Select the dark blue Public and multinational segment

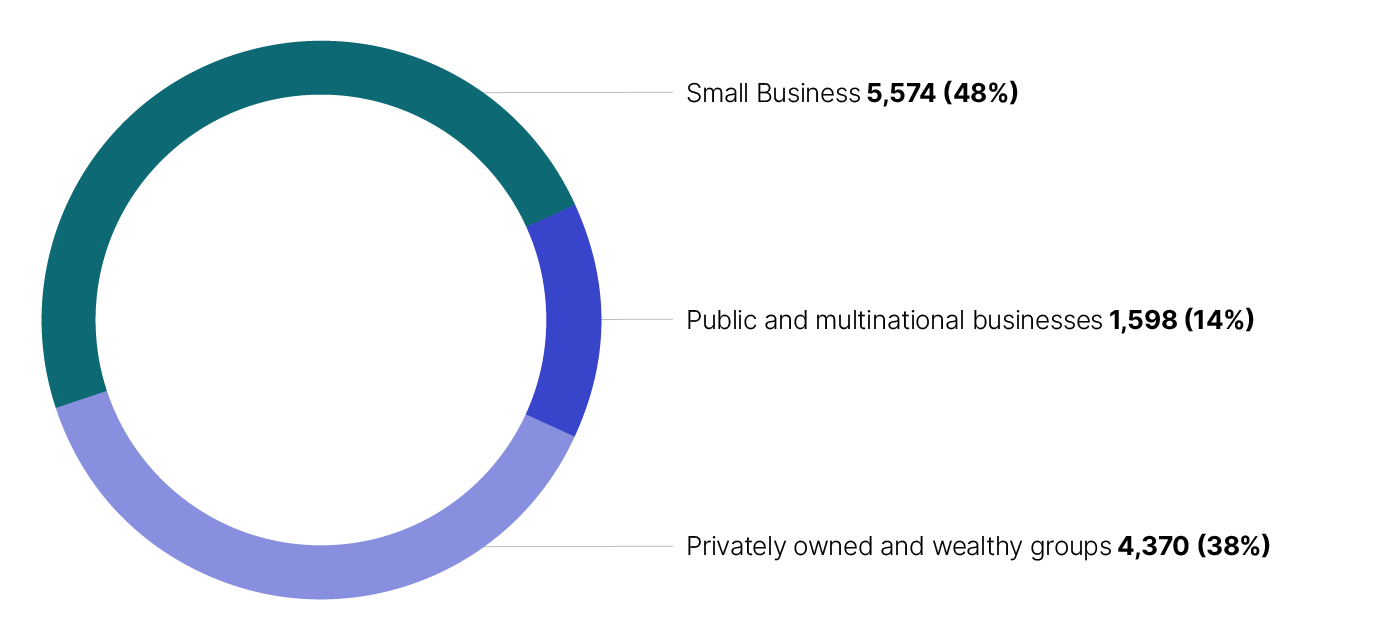(565, 320)
